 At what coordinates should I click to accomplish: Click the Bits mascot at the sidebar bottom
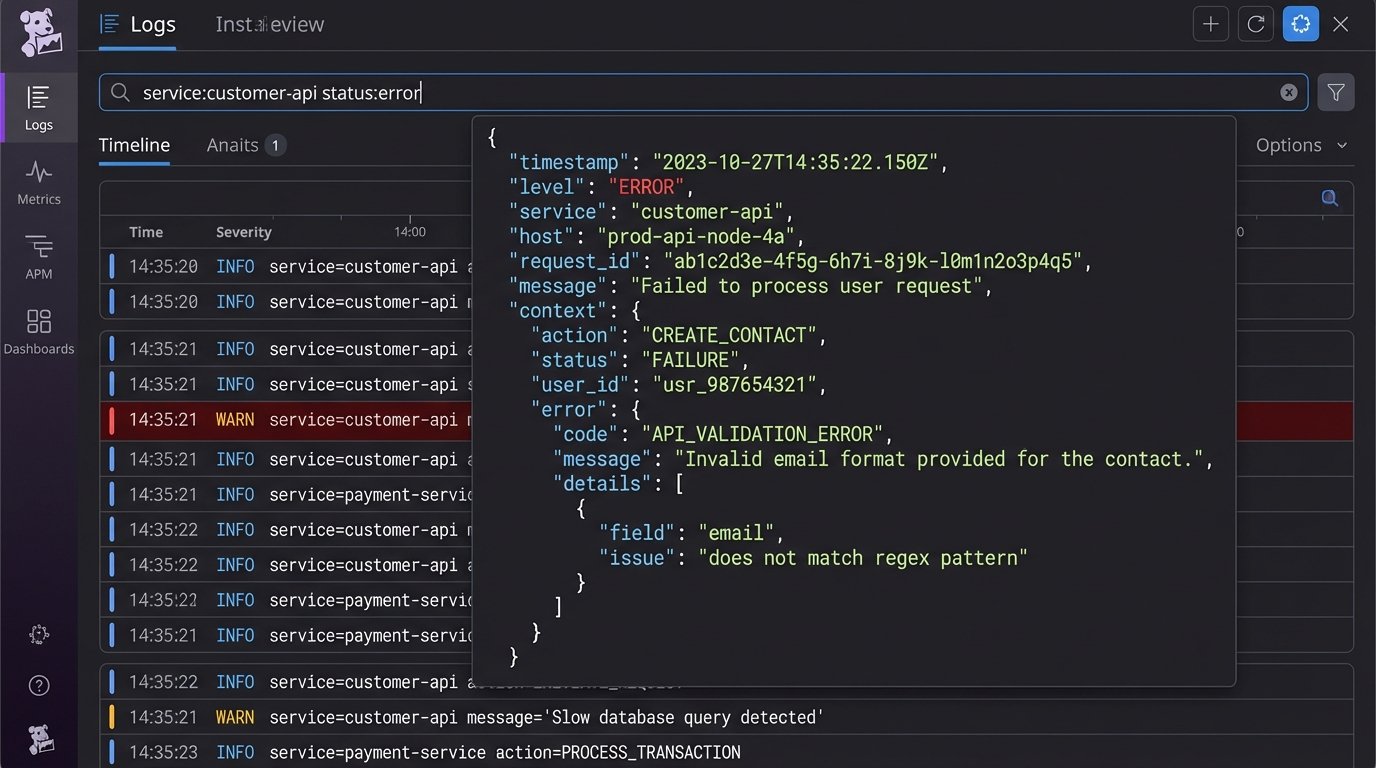click(39, 739)
